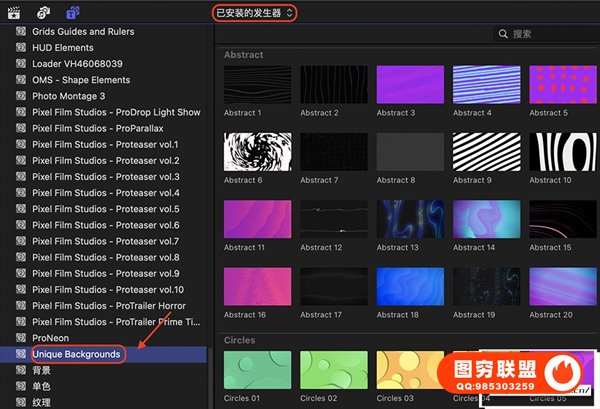
Task: Click the icon beside Photo Montage 3
Action: [20, 96]
